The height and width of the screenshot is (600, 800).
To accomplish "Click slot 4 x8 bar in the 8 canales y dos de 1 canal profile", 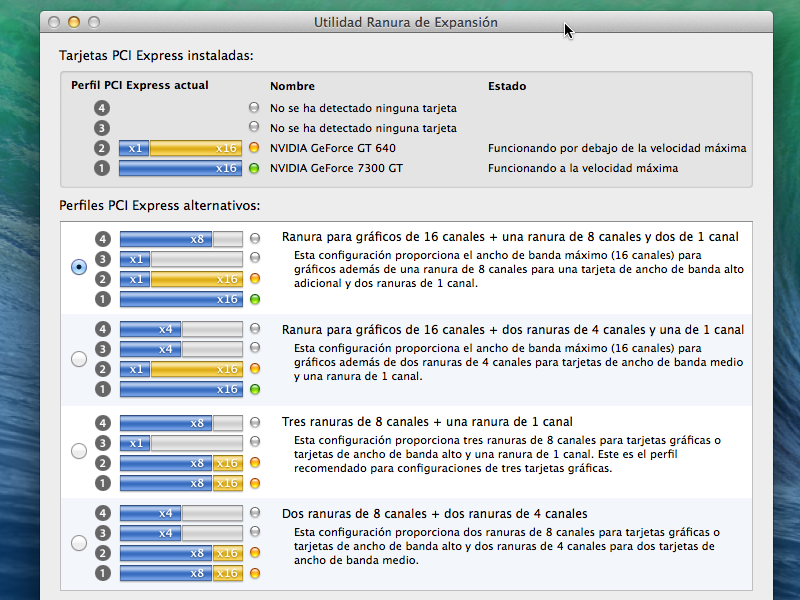I will pyautogui.click(x=181, y=239).
